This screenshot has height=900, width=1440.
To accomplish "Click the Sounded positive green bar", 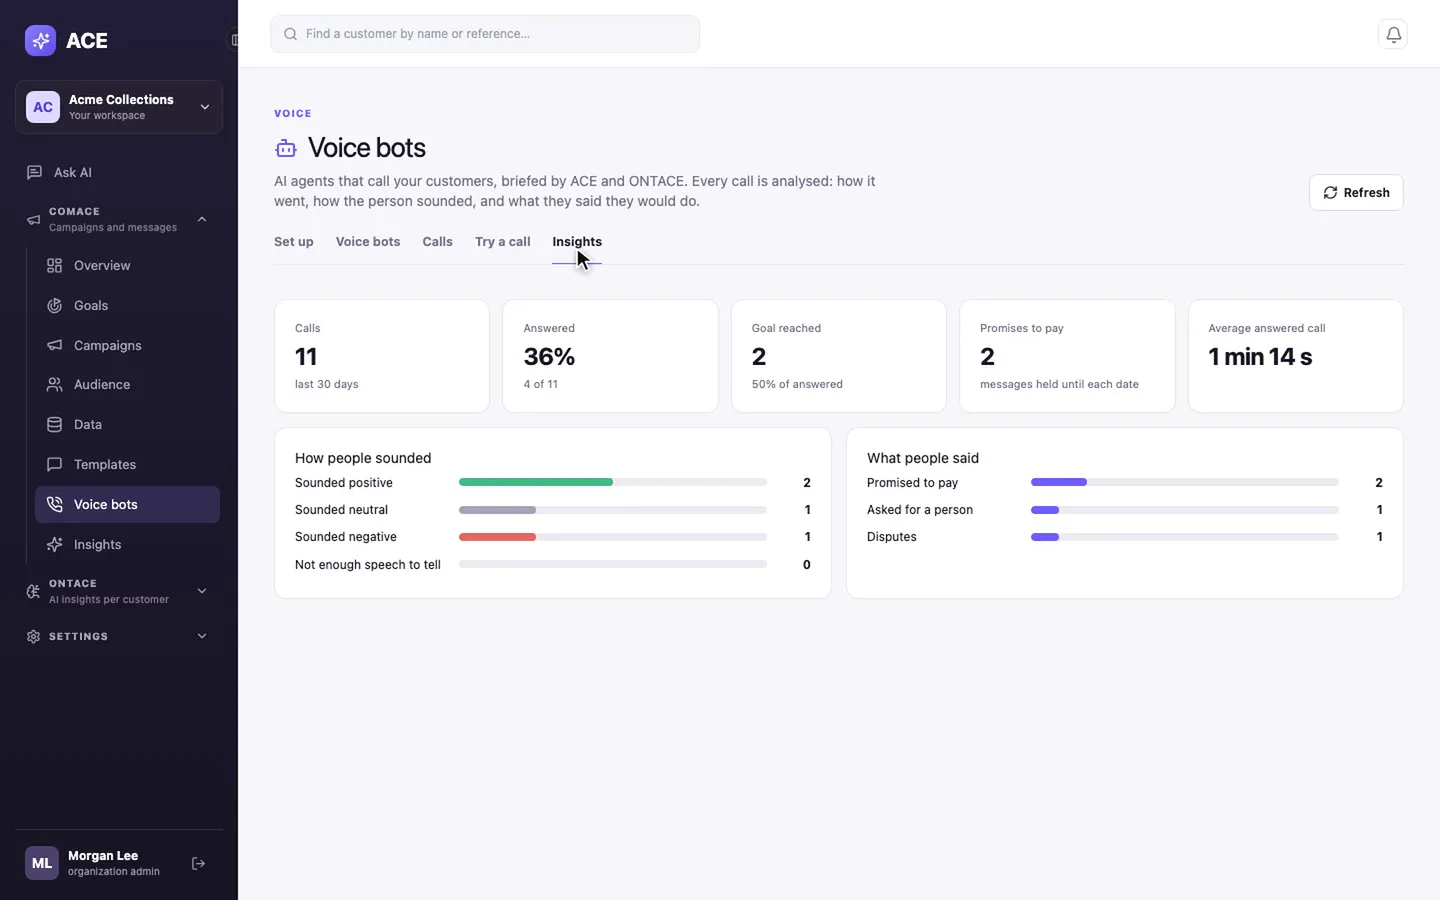I will [536, 483].
